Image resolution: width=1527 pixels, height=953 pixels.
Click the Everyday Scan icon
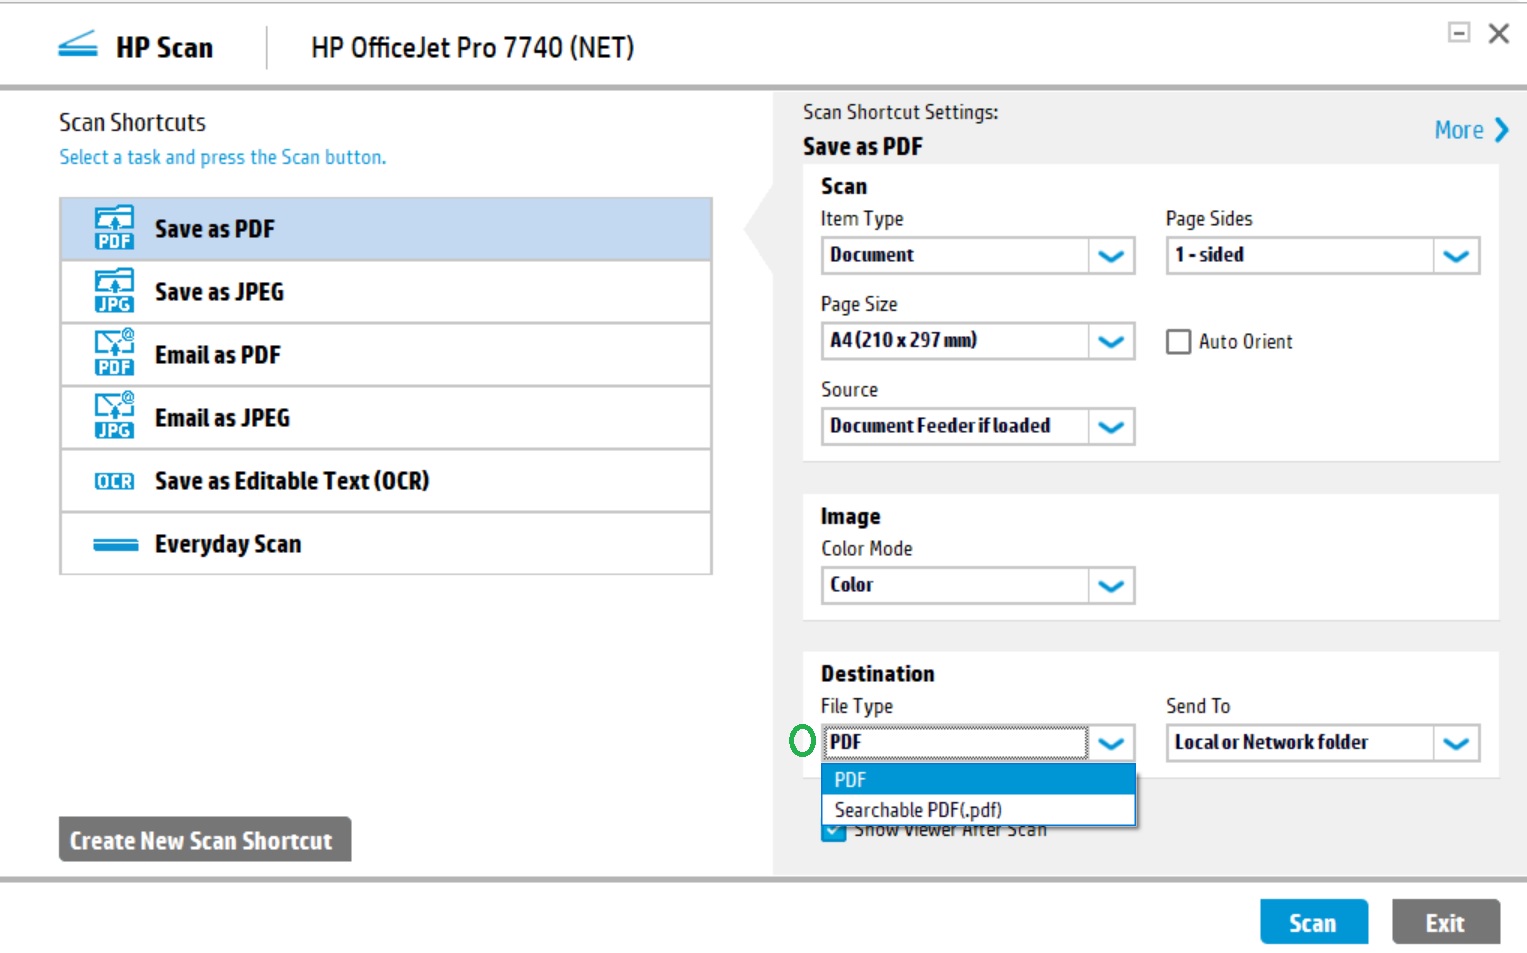[115, 544]
